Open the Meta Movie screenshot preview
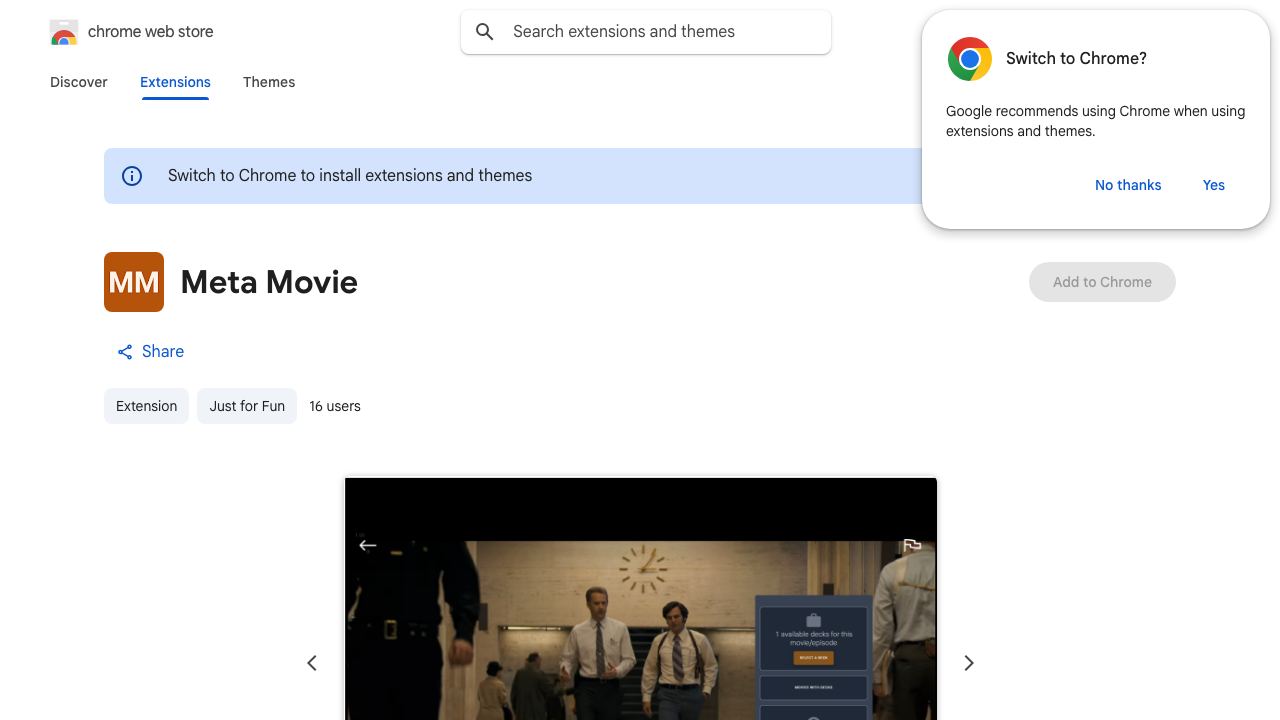This screenshot has height=720, width=1280. coord(641,599)
